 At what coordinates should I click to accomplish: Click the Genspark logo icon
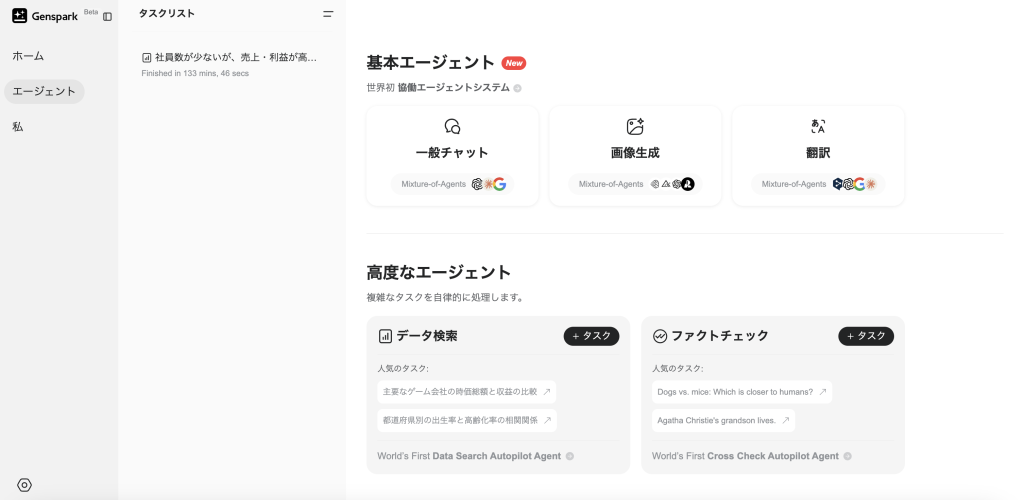[x=19, y=16]
